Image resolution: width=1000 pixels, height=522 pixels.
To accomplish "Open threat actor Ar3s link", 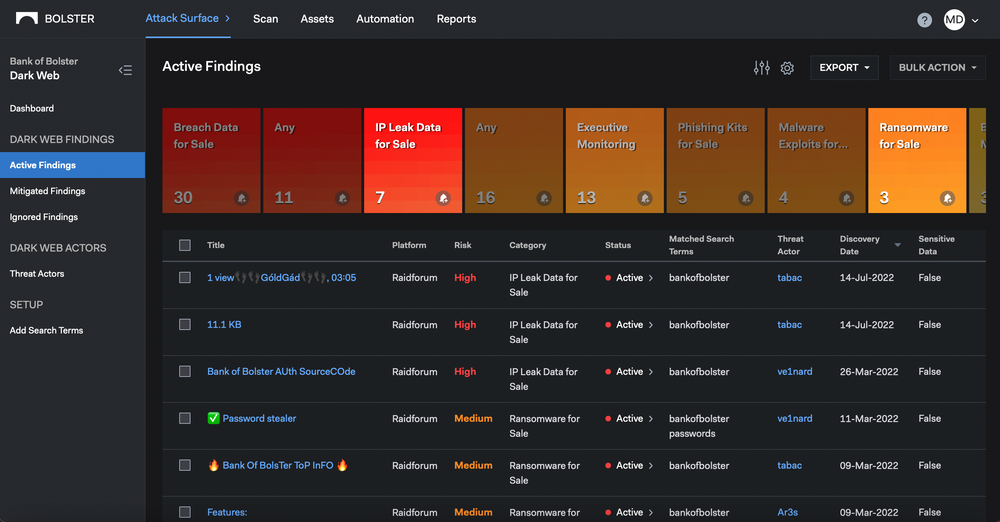I will tap(788, 512).
